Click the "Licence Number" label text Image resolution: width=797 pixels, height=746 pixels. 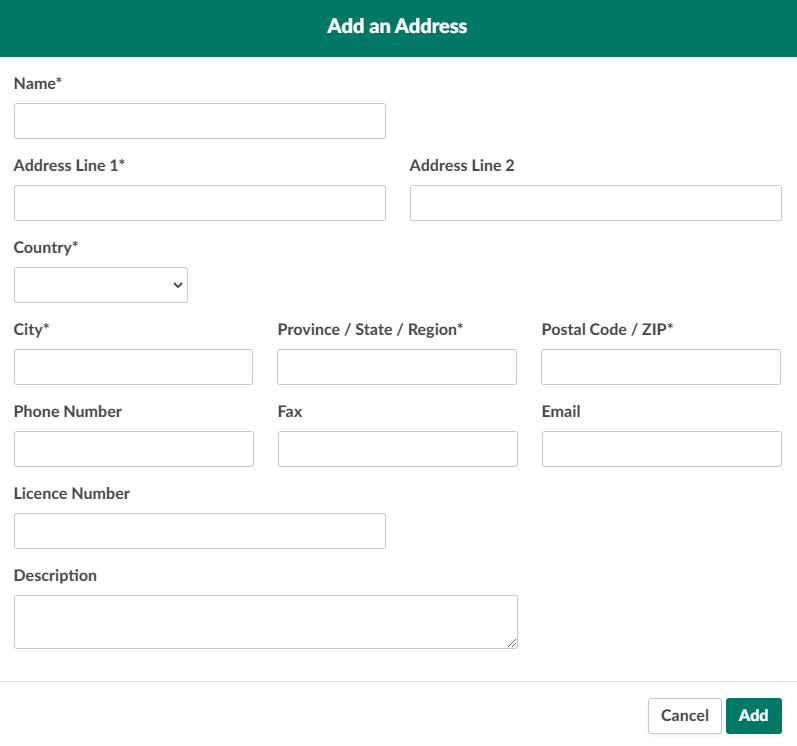tap(72, 494)
